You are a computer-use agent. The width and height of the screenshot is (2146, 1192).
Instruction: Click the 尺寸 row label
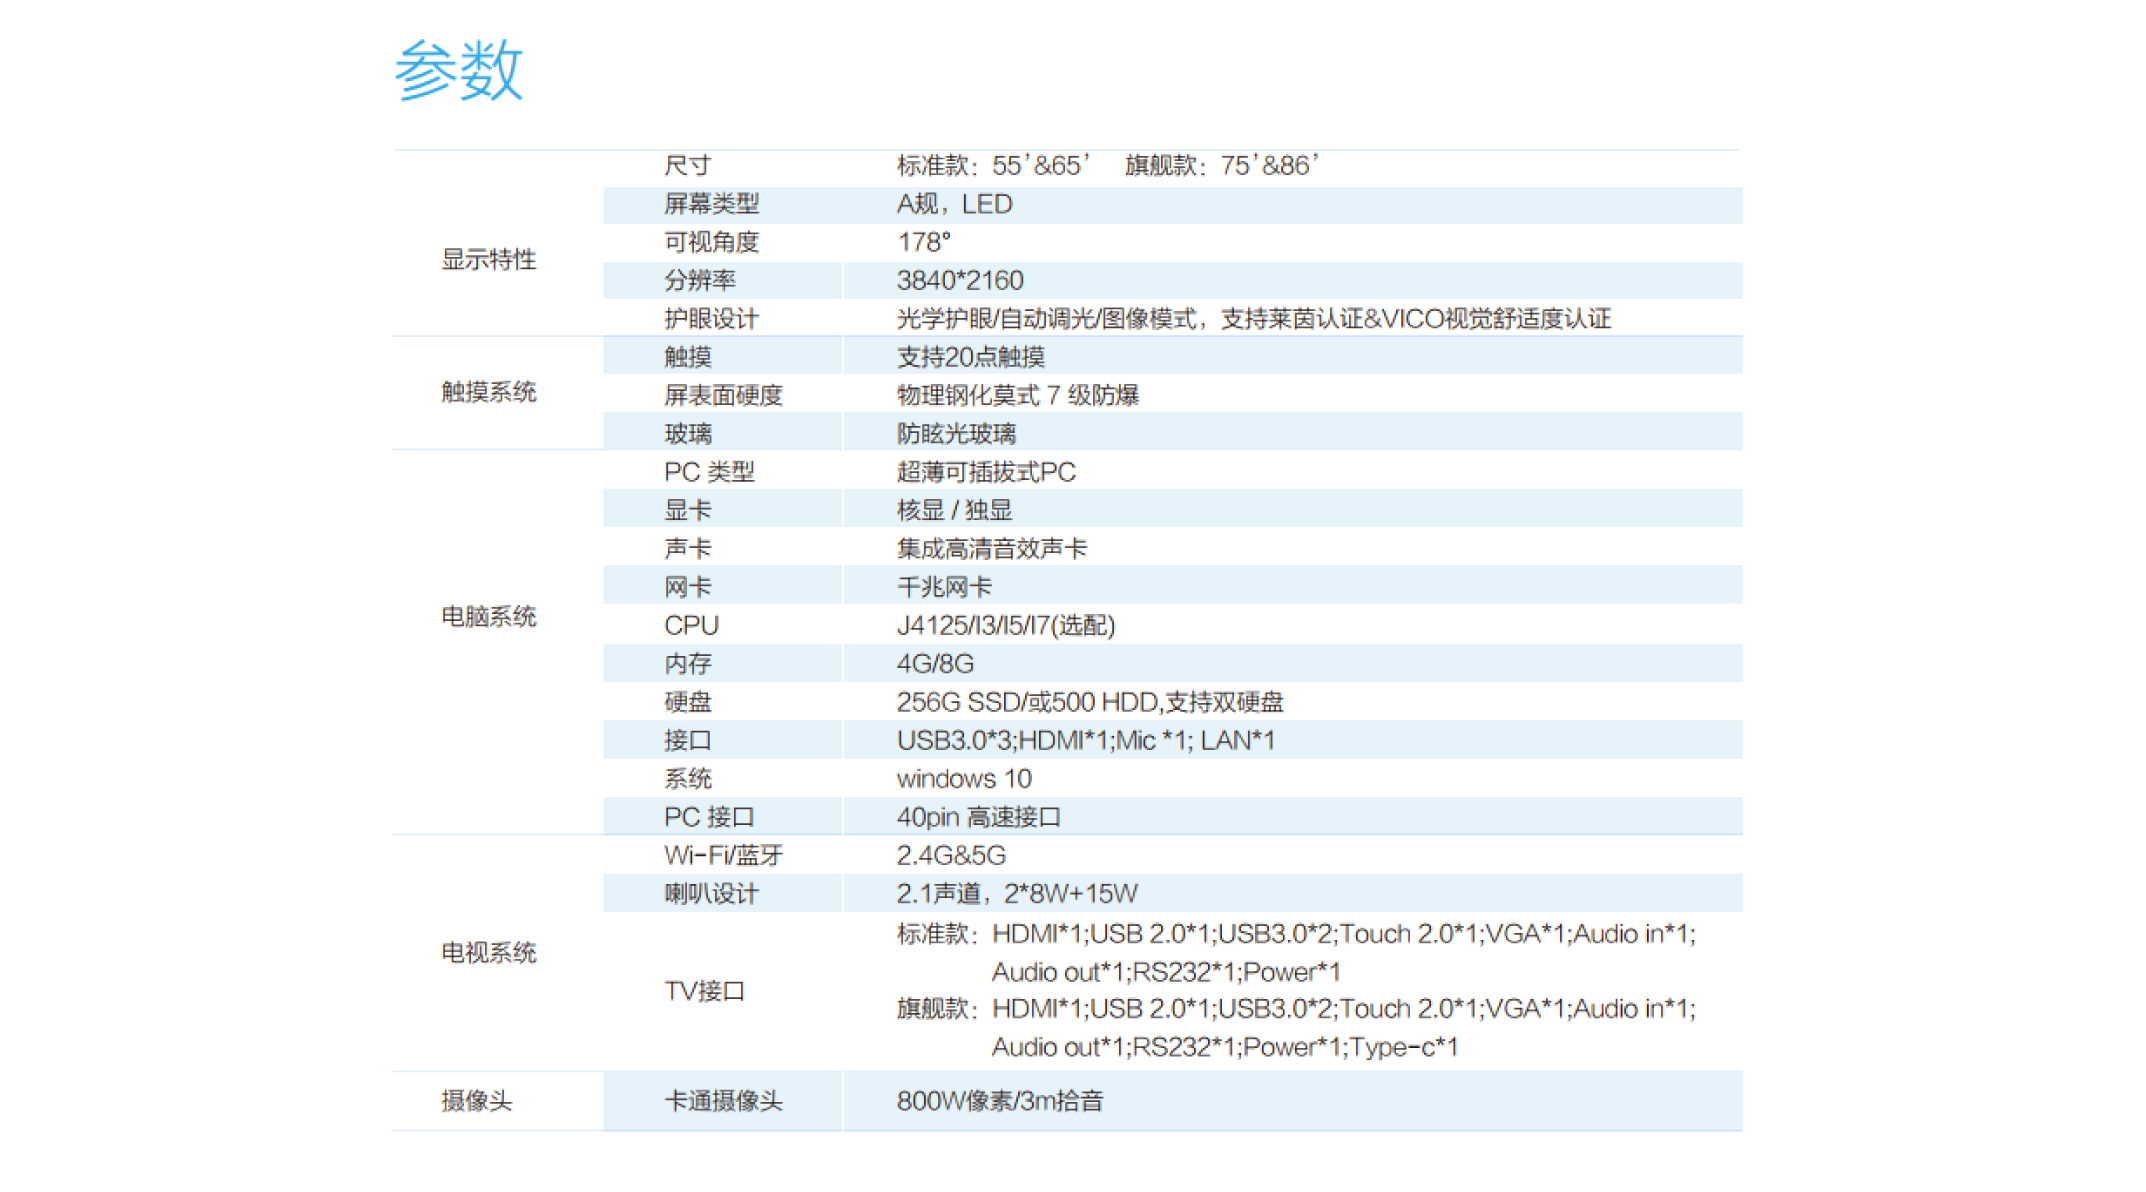click(688, 166)
